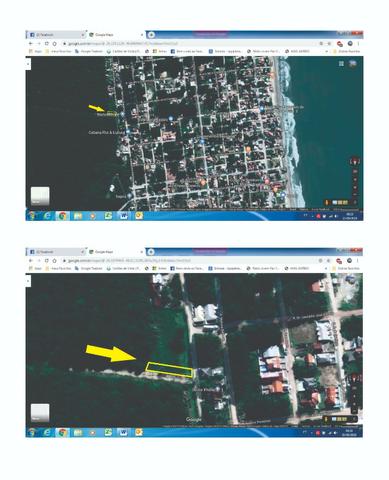
Task: Collapse side panel arrow on bottom map
Action: coord(28,281)
